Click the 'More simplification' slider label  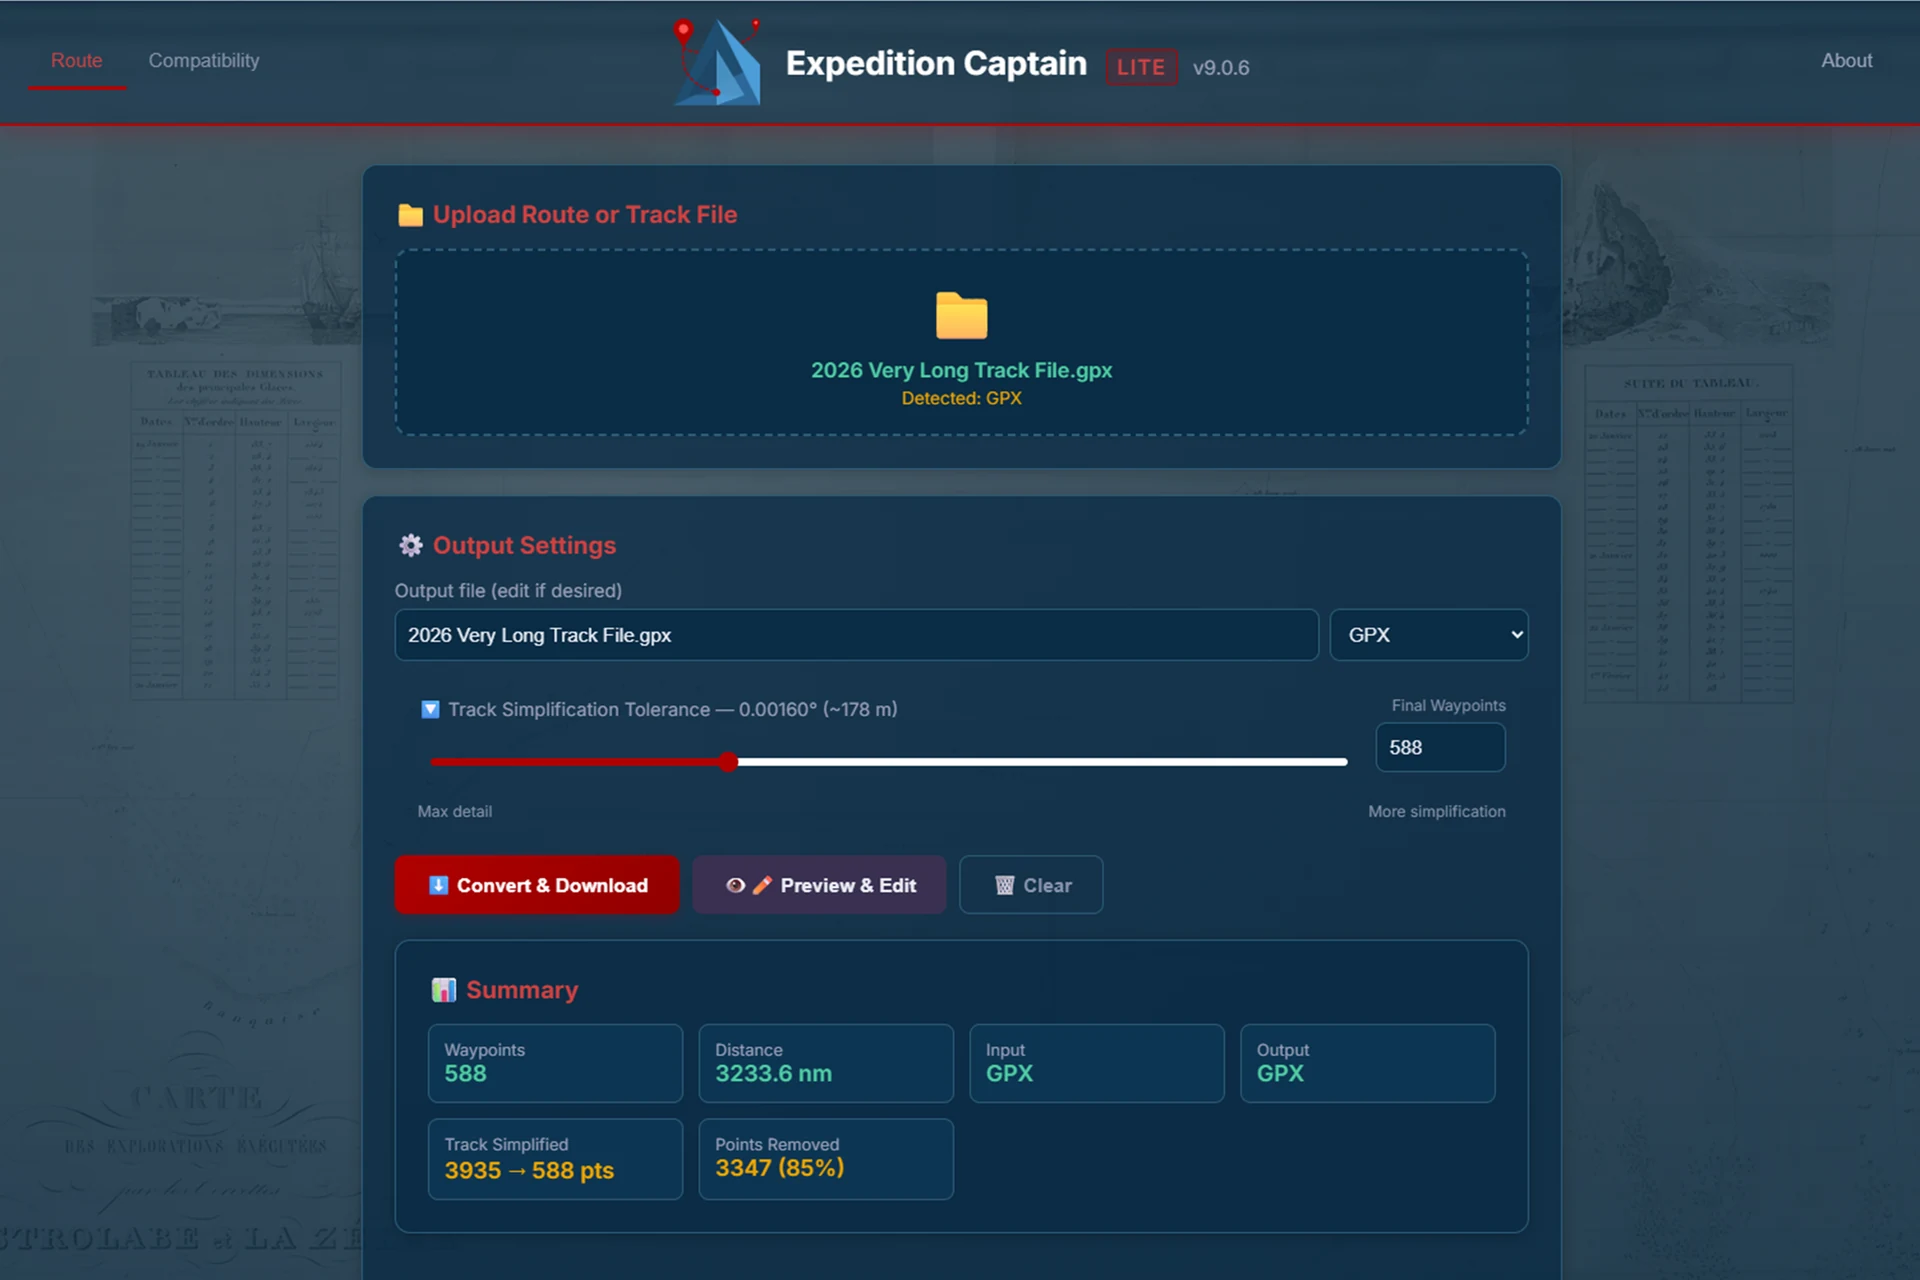click(1437, 811)
